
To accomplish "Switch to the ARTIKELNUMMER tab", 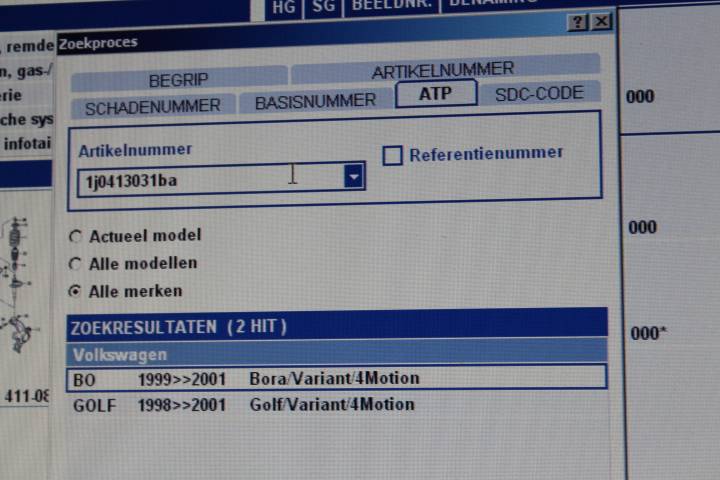I will (x=444, y=70).
